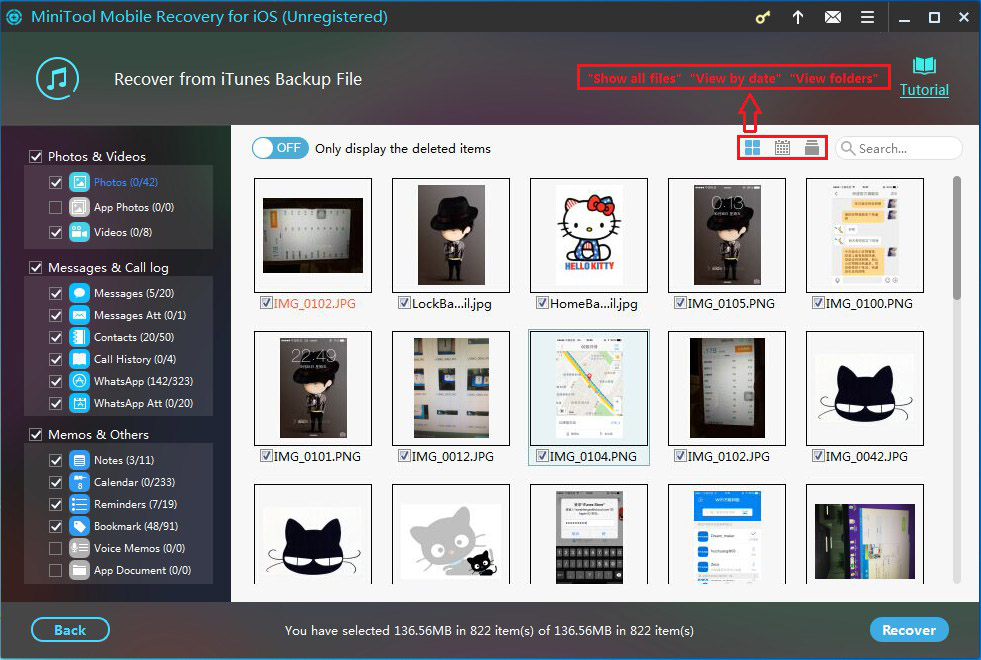Click the Call History phone icon
Viewport: 981px width, 660px height.
pyautogui.click(x=79, y=359)
